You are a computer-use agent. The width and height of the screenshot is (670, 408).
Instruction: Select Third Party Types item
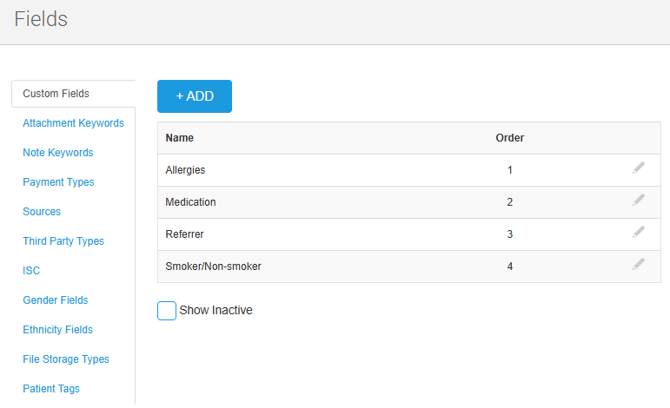tap(63, 241)
